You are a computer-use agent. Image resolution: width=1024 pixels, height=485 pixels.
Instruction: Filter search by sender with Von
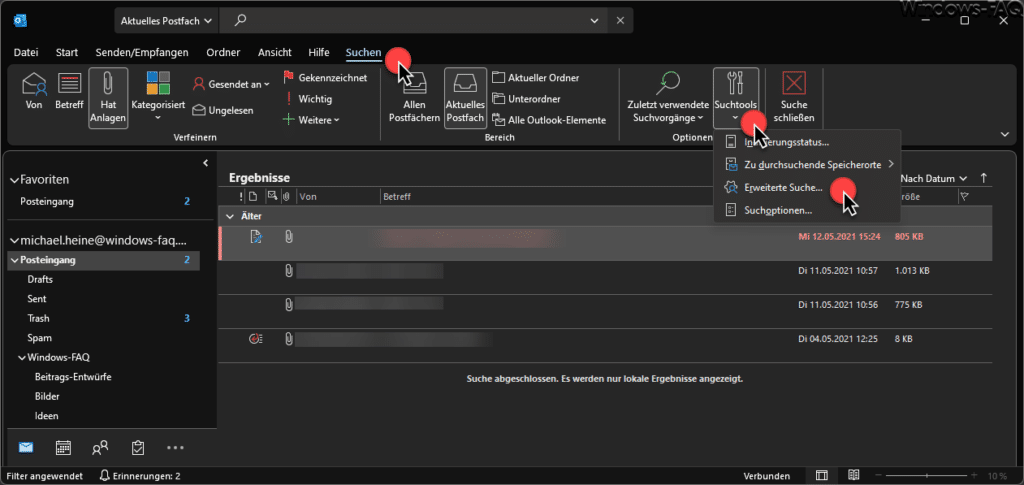pos(33,91)
